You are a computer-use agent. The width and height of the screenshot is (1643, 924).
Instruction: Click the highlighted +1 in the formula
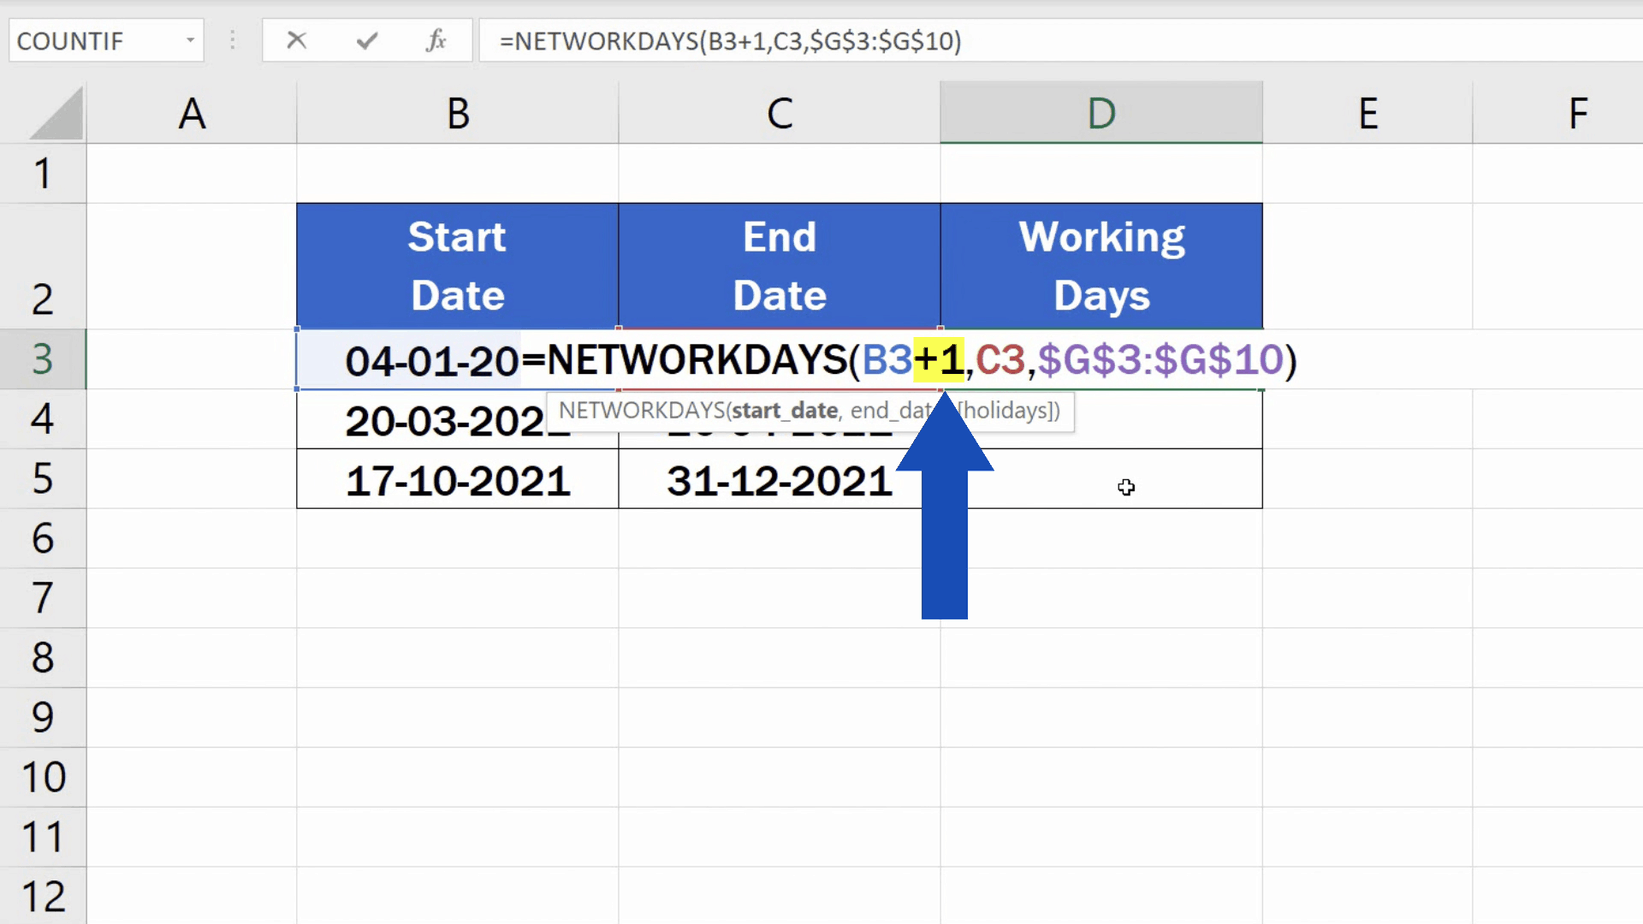938,361
